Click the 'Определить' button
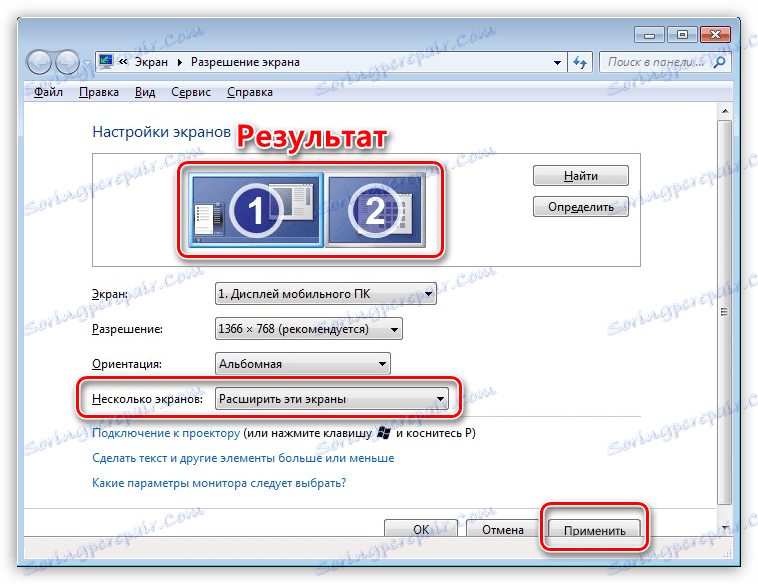 click(x=581, y=207)
